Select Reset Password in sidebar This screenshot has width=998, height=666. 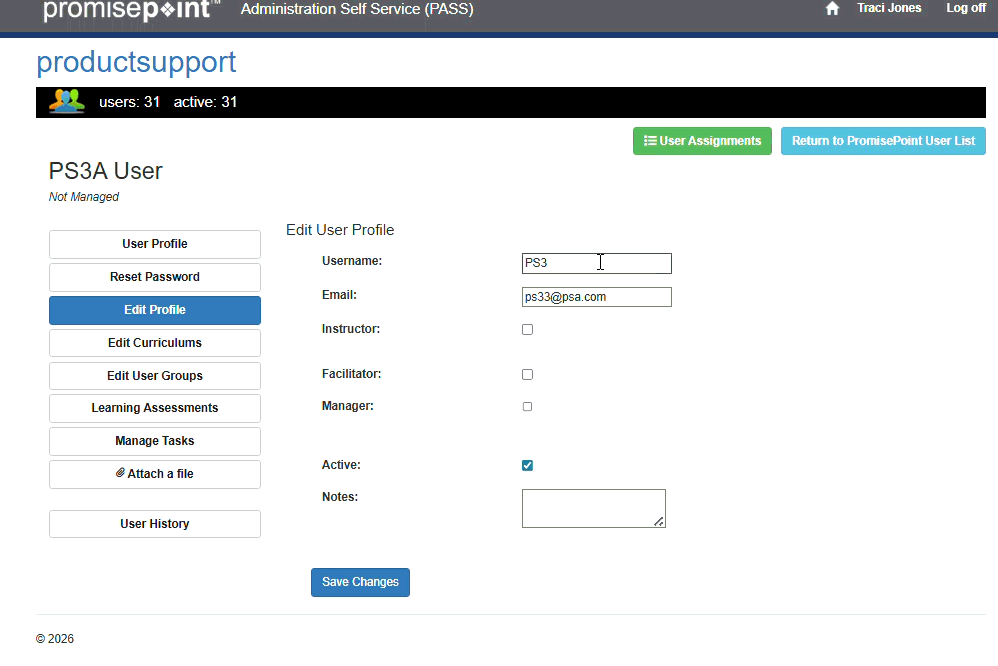coord(155,277)
